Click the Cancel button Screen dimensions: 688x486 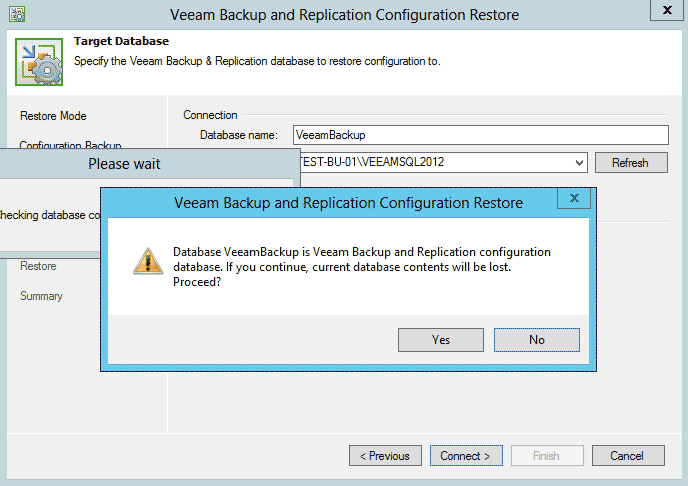coord(628,456)
